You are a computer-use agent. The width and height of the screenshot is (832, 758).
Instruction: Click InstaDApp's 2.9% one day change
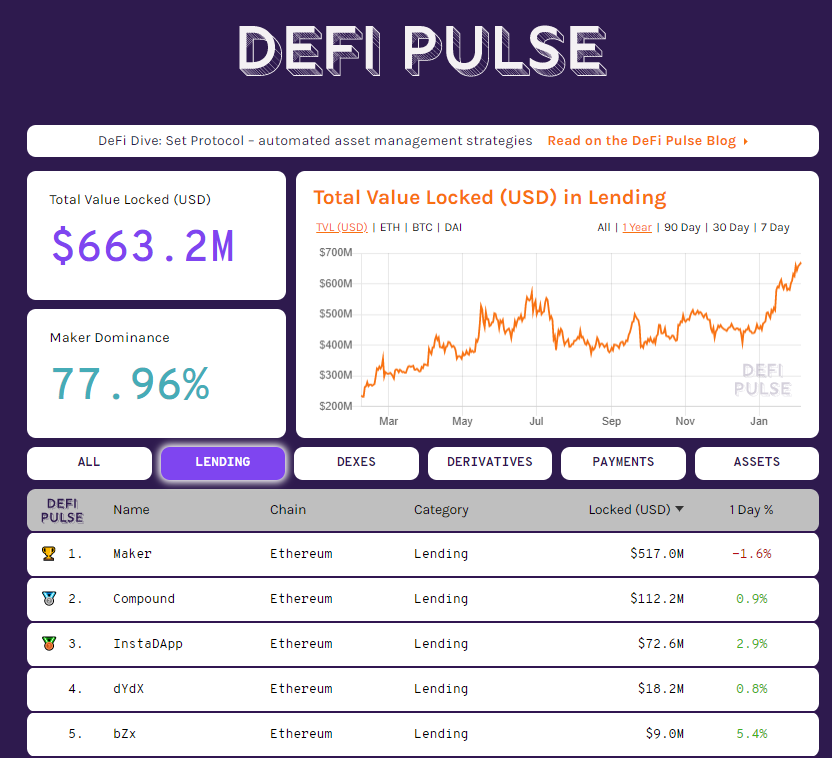[752, 644]
